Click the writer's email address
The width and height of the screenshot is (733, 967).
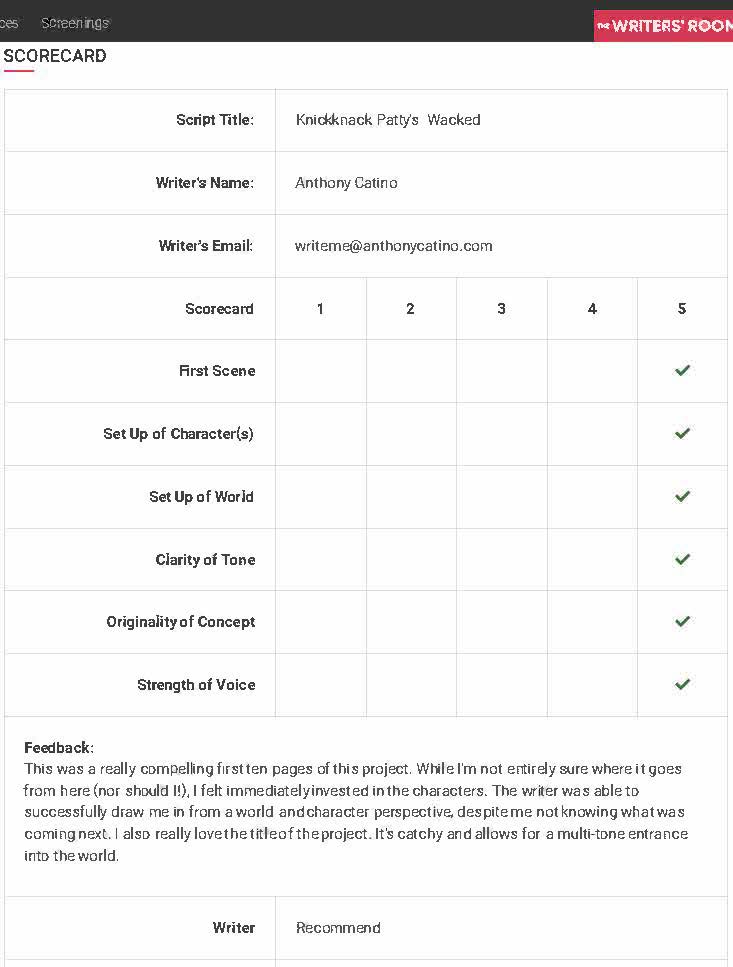click(x=393, y=246)
